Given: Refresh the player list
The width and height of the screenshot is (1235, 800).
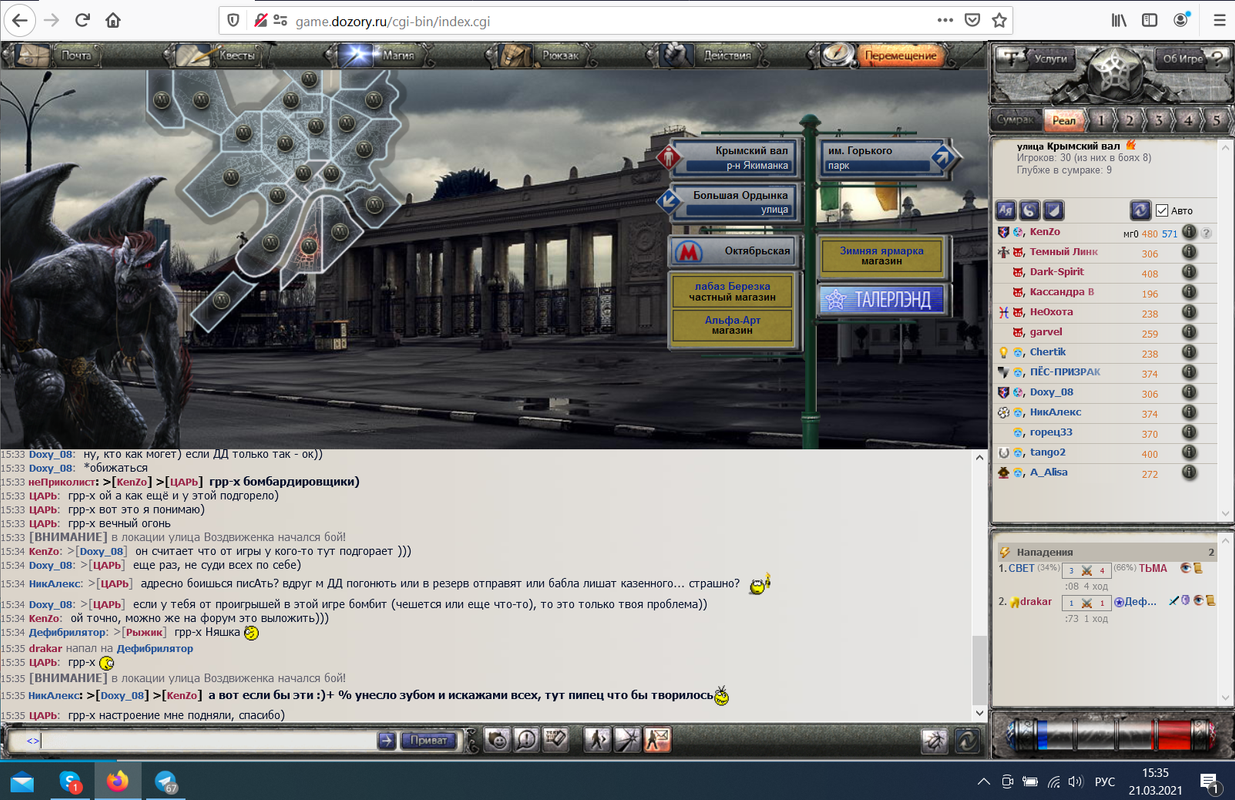Looking at the screenshot, I should pyautogui.click(x=1140, y=210).
